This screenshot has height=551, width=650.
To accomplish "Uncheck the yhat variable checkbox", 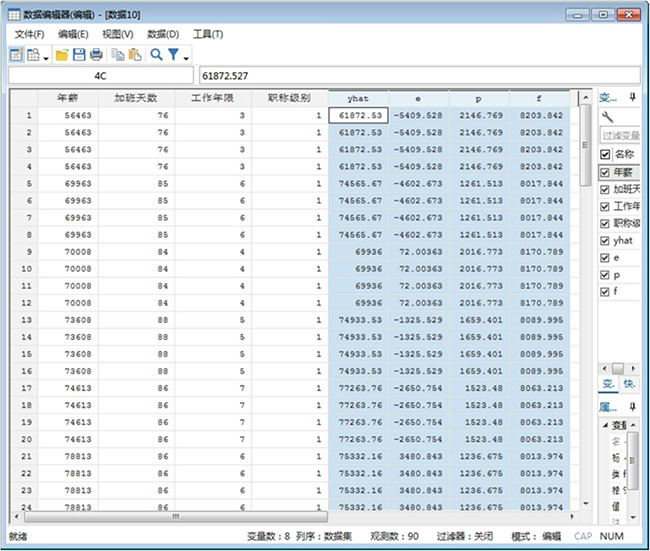I will tap(605, 240).
